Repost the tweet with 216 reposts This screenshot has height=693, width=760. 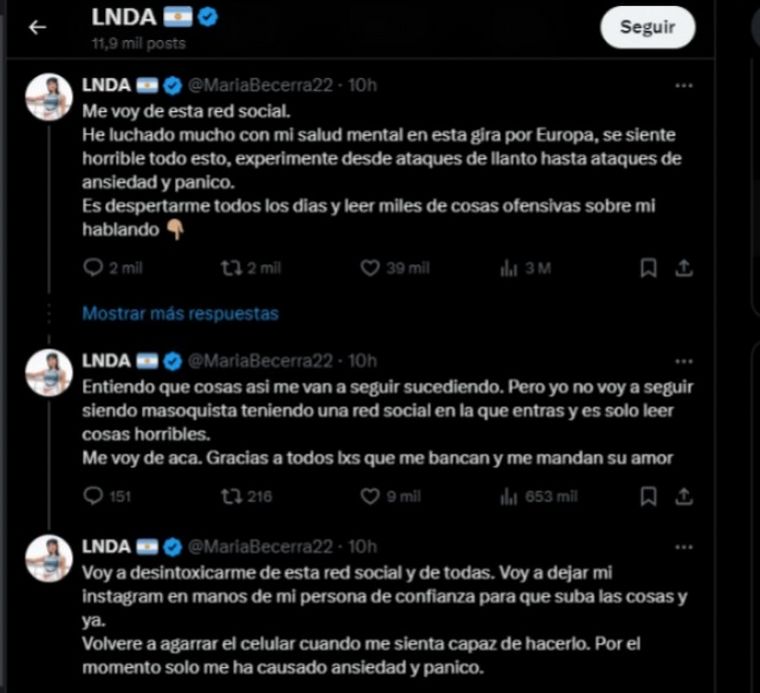pyautogui.click(x=229, y=496)
